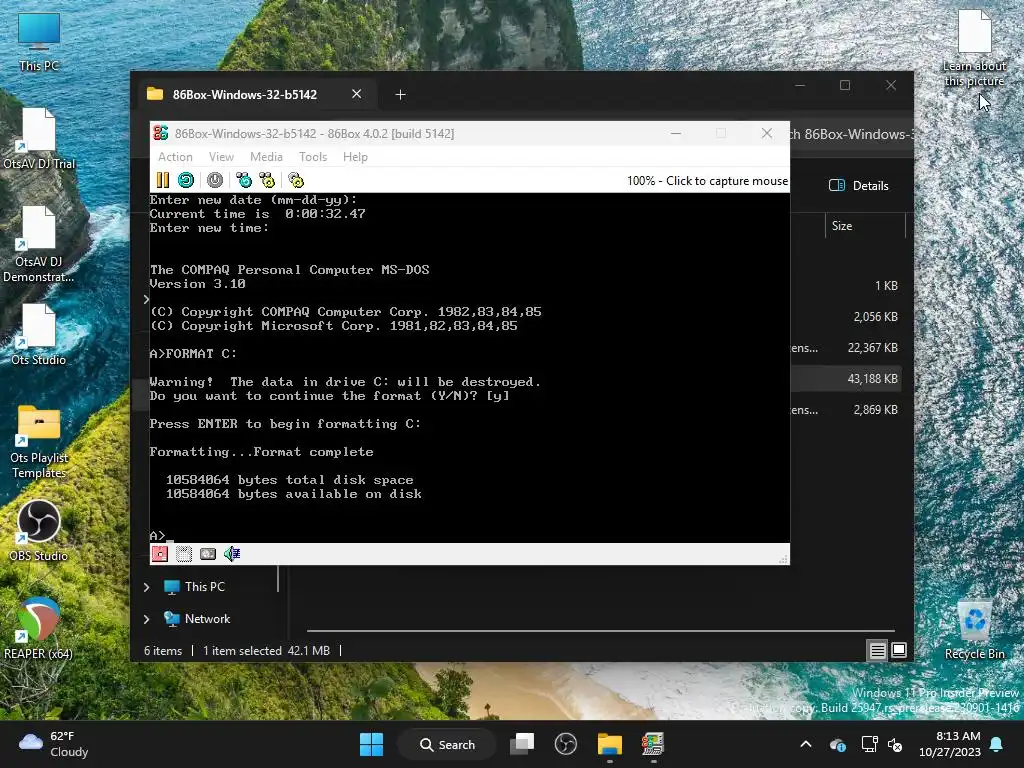
Task: Click the sound speaker status icon
Action: (x=232, y=554)
